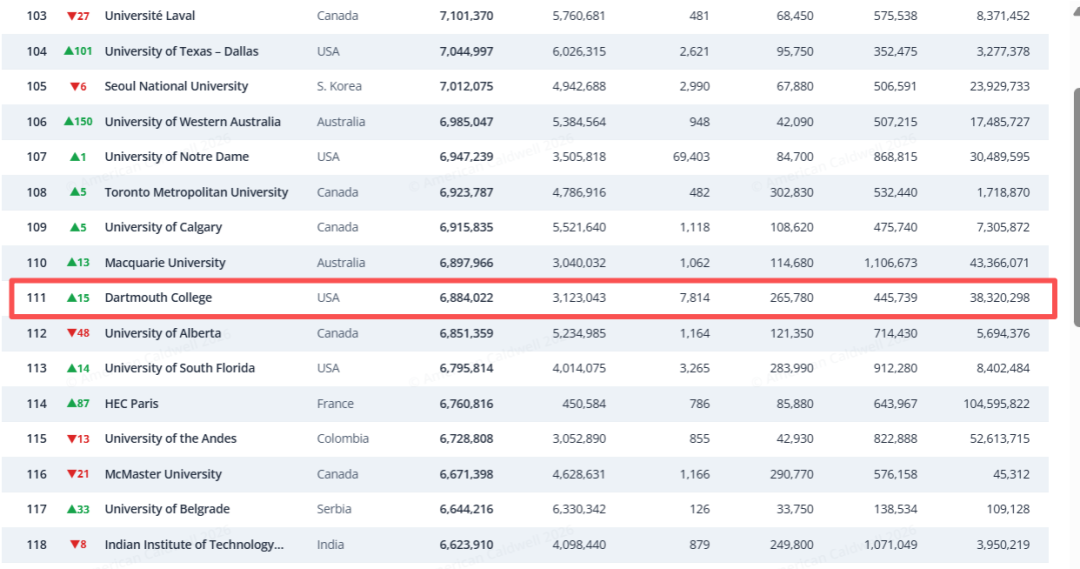Screen dimensions: 1080x569
Task: Open Macquarie University details
Action: tap(165, 262)
